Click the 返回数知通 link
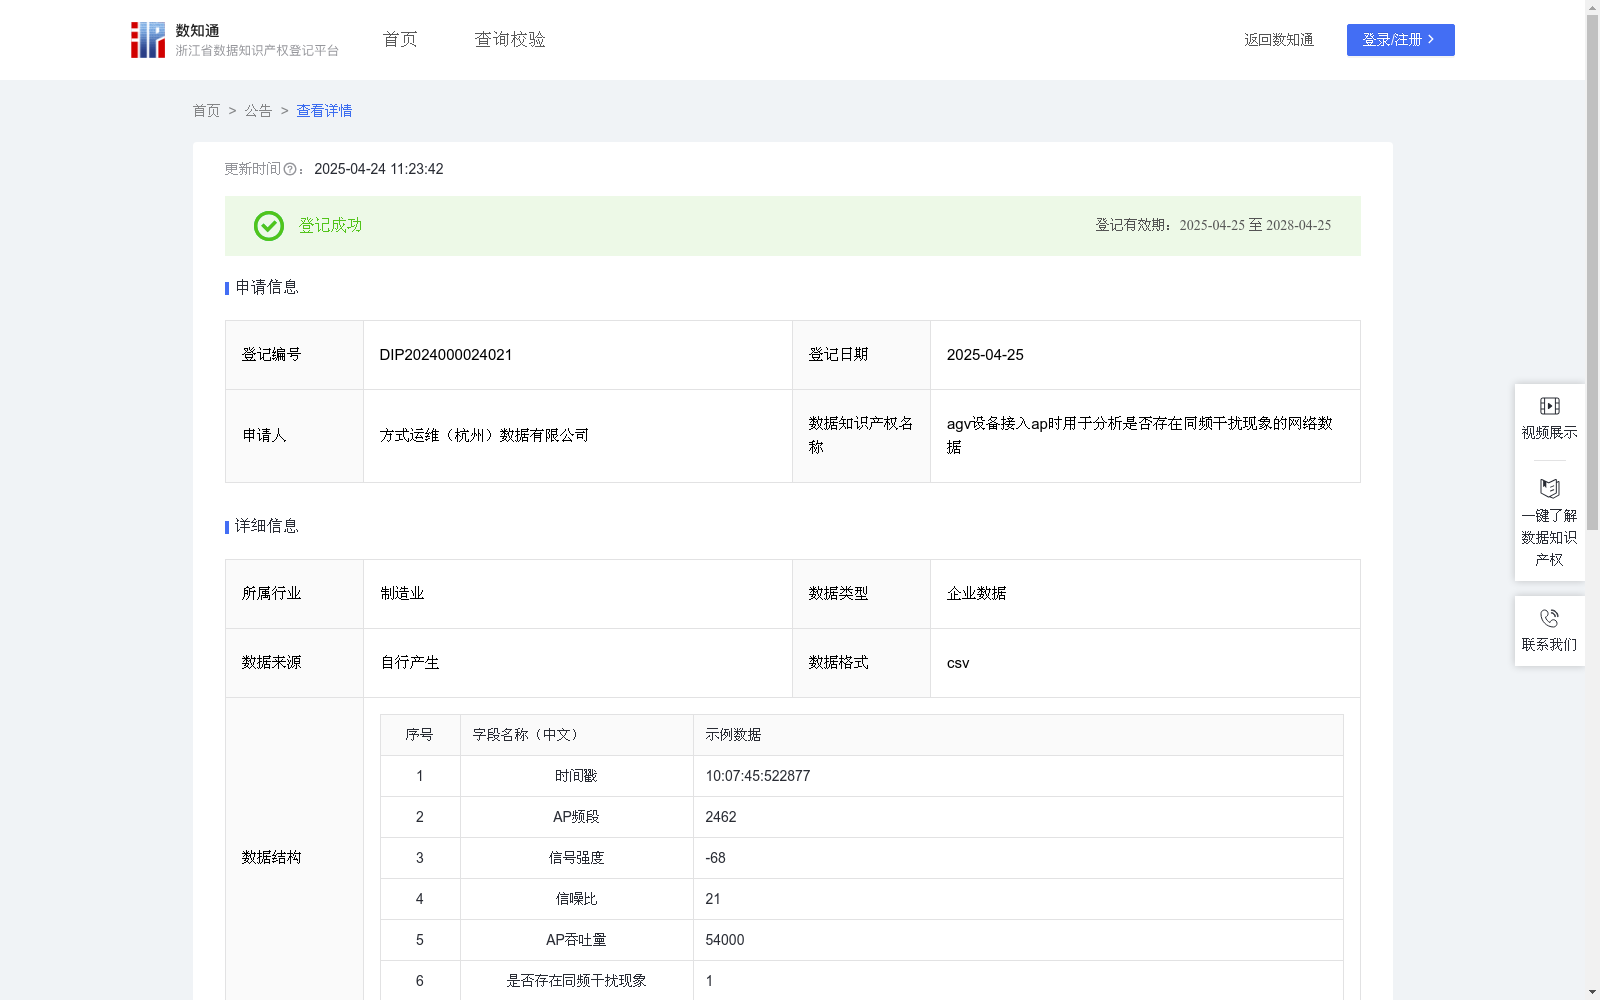 point(1279,40)
